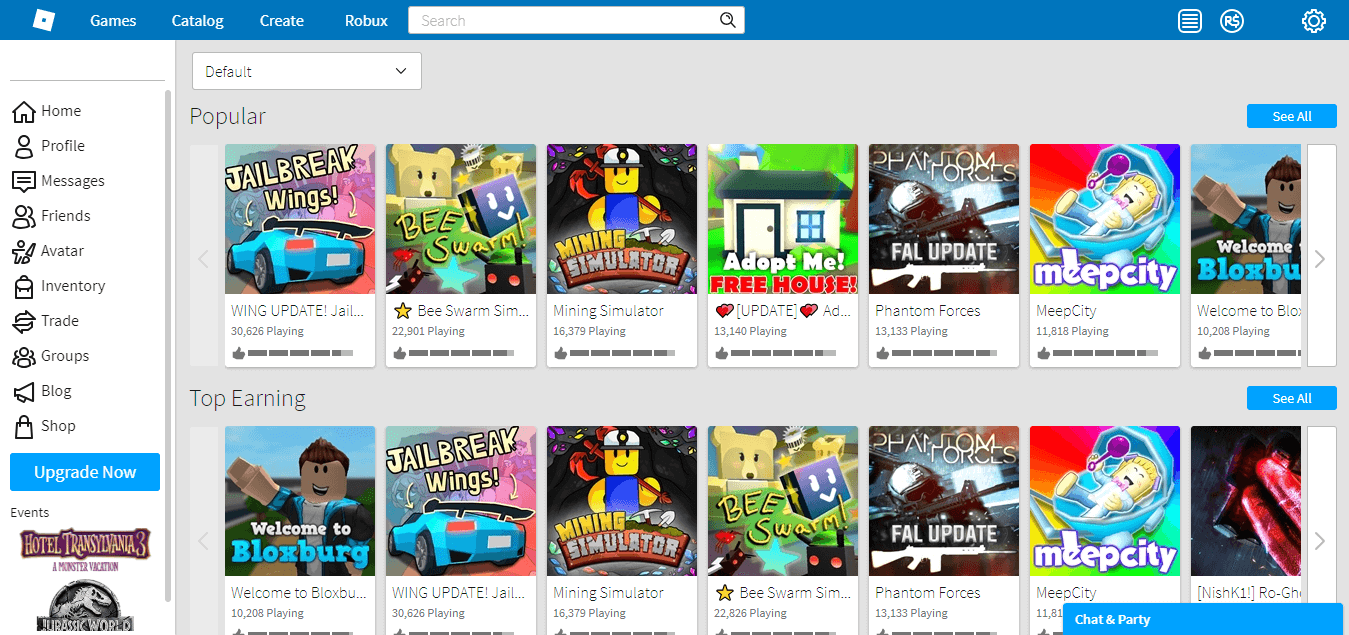Open the Create menu
Image resolution: width=1349 pixels, height=635 pixels.
(x=282, y=20)
